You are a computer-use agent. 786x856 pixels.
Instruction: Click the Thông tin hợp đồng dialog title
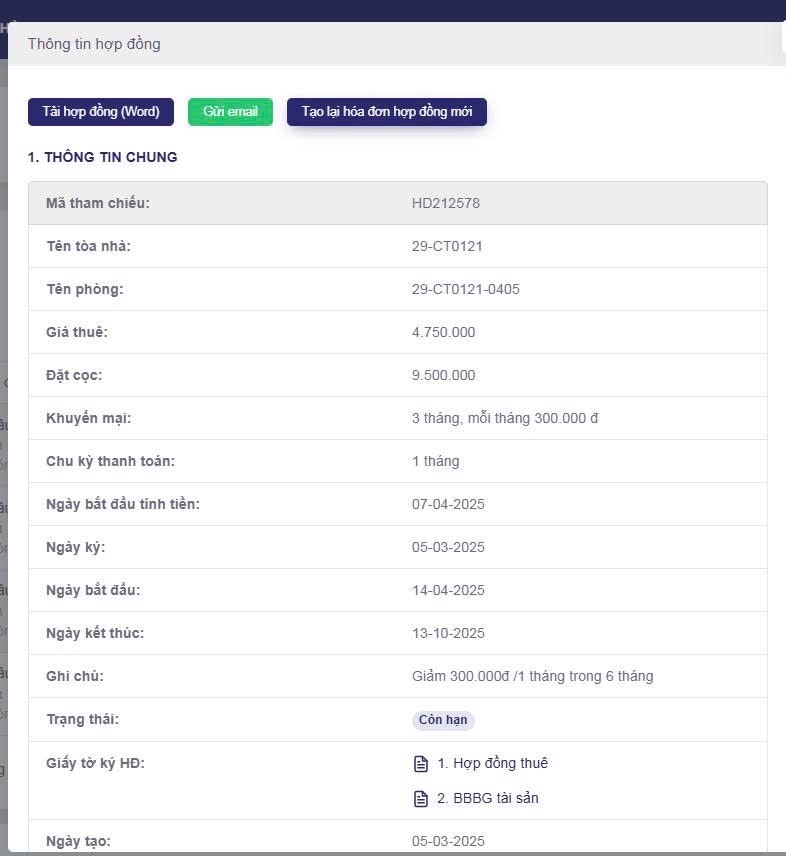(94, 44)
